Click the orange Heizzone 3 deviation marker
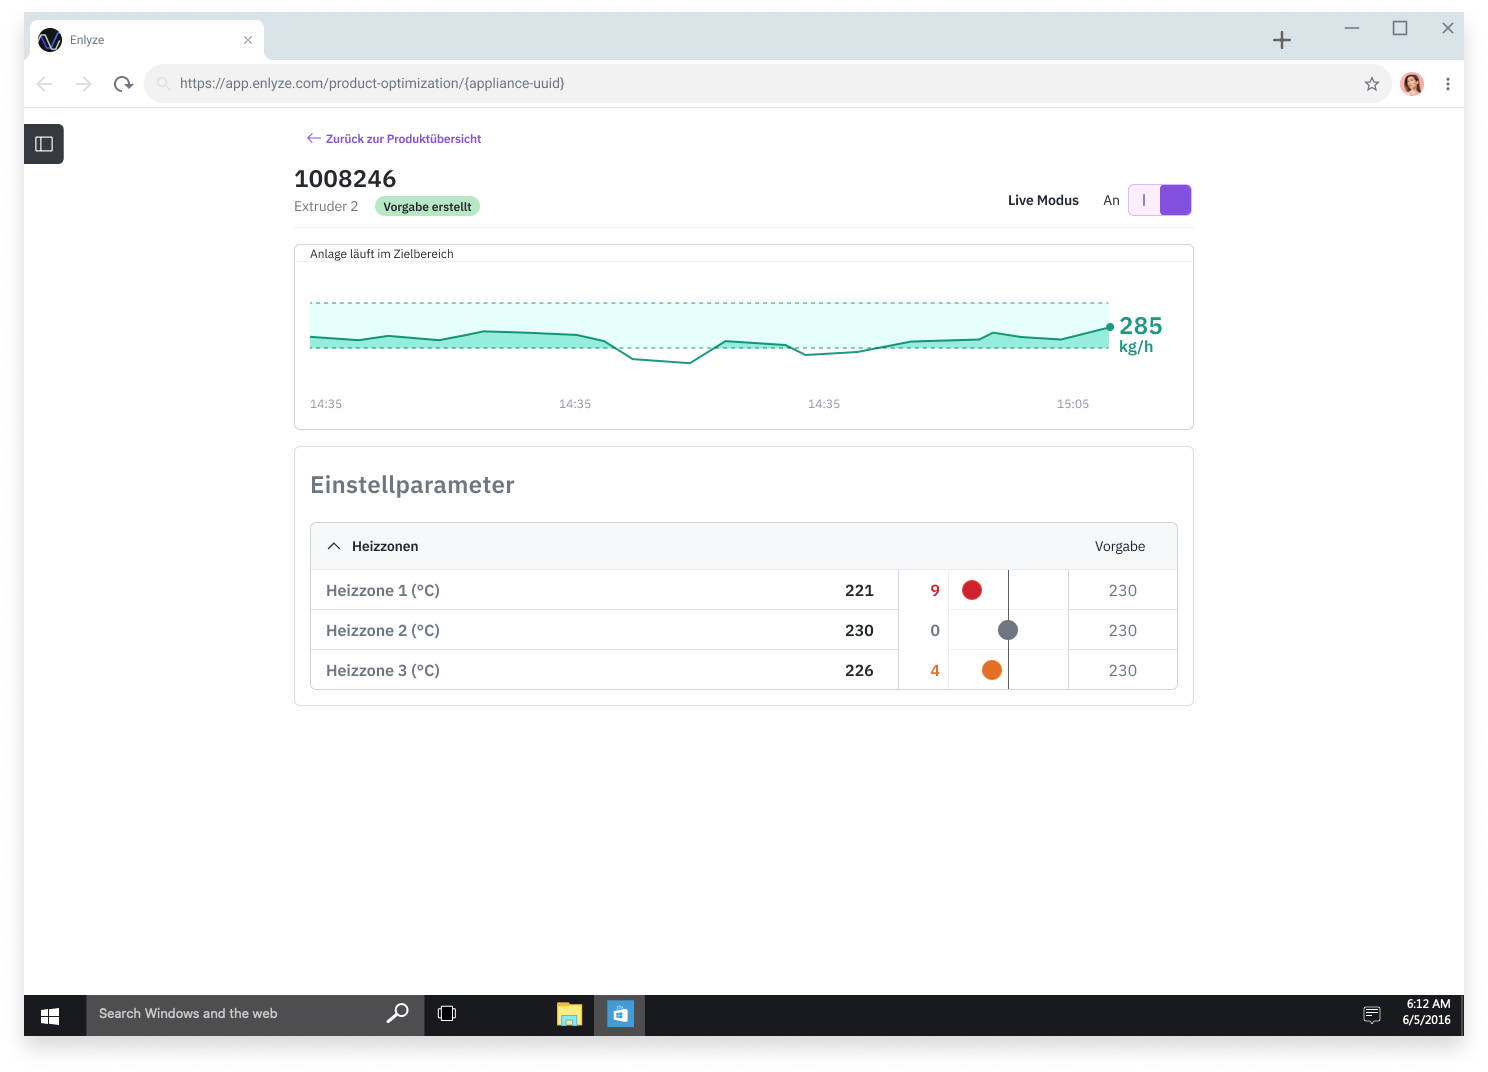Screen dimensions: 1488x1072 click(992, 670)
